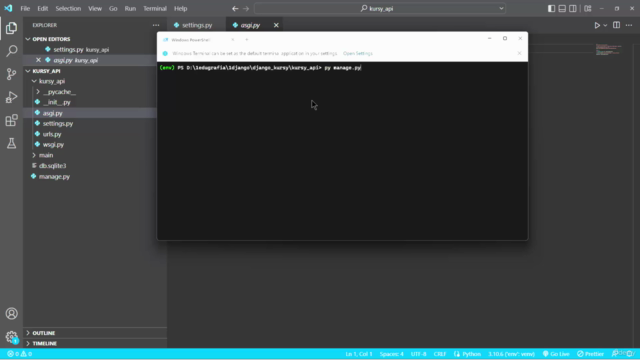
Task: Open the command center dropdown chevron
Action: click(501, 9)
